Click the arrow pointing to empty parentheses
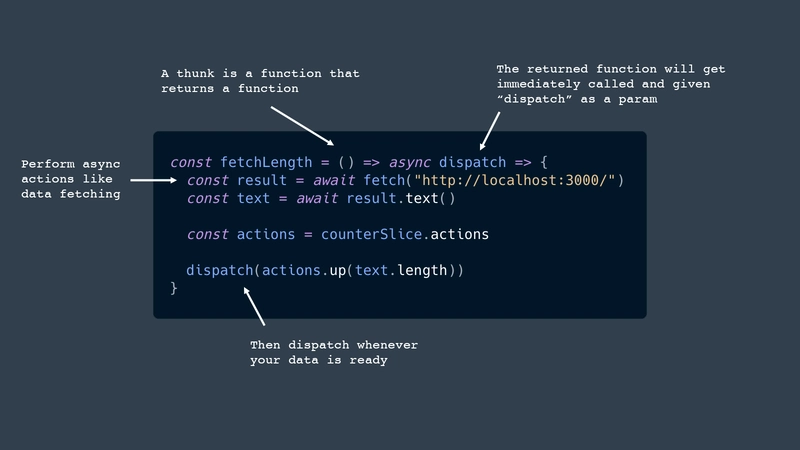 click(x=302, y=126)
